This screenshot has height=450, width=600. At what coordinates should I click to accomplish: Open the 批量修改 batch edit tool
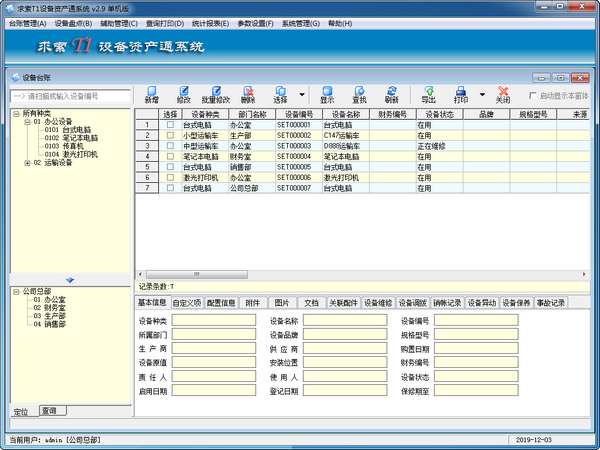point(215,95)
